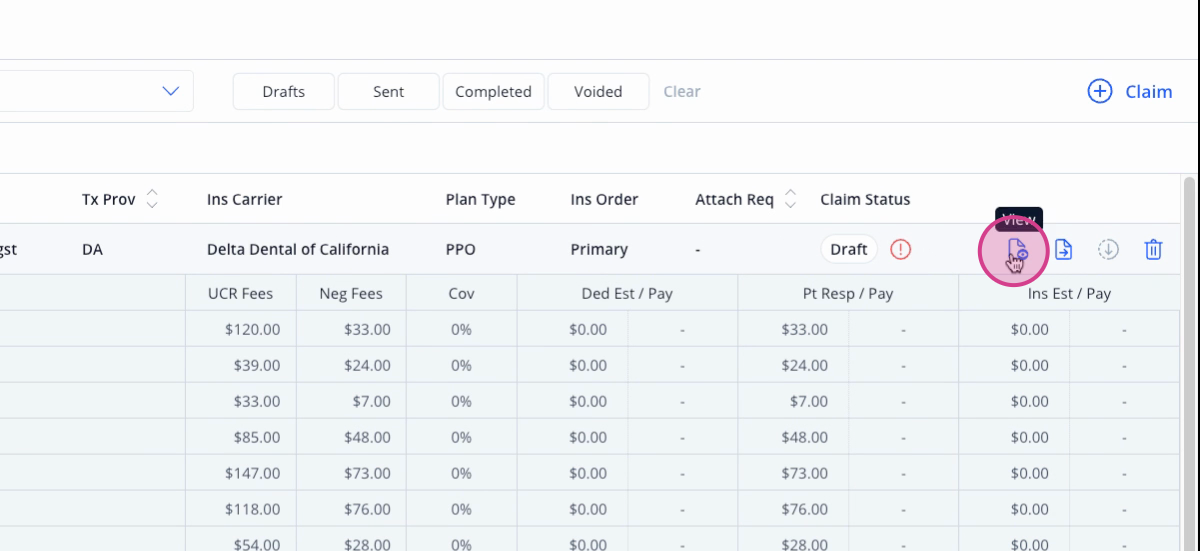The width and height of the screenshot is (1200, 551).
Task: Click the plus circle icon beside Claim
Action: 1099,91
